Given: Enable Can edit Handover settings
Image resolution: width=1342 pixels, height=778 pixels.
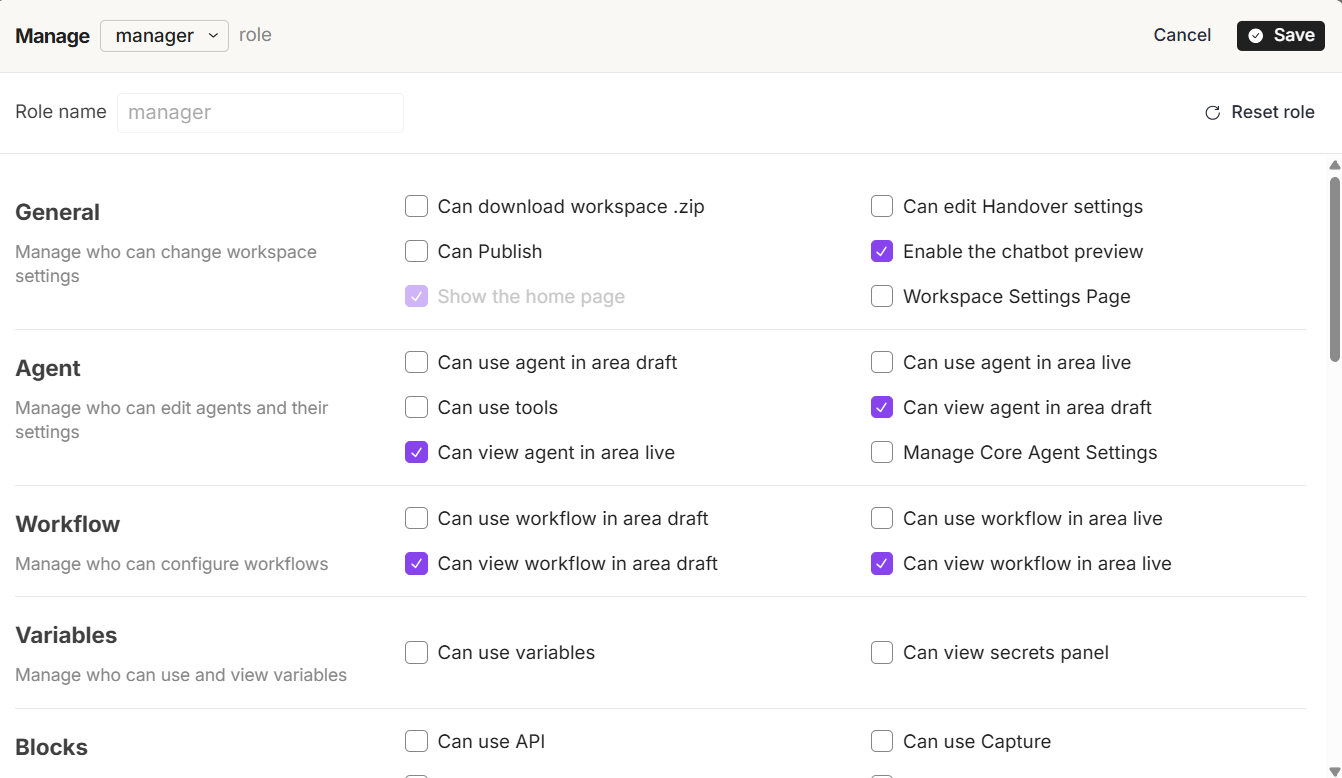Looking at the screenshot, I should pos(881,207).
